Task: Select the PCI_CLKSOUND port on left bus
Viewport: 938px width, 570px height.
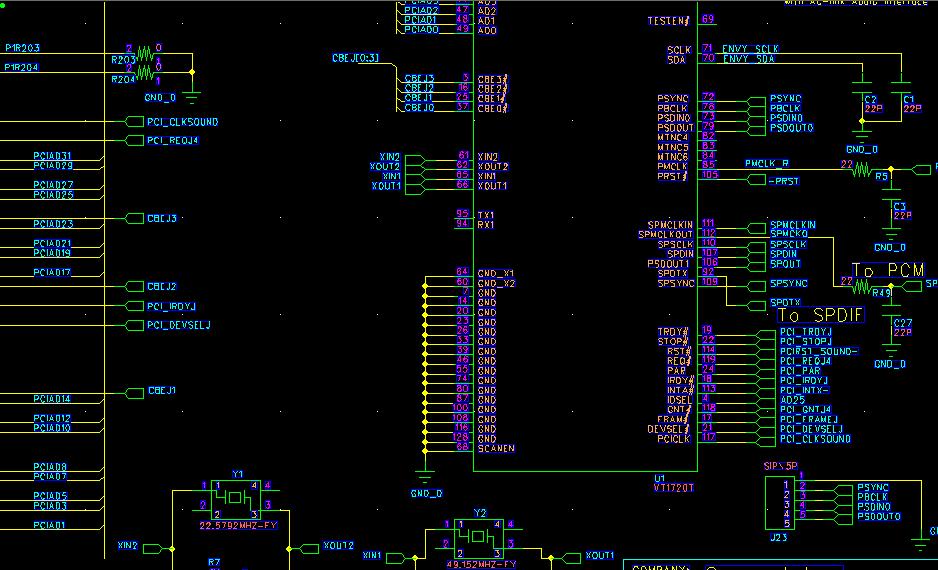Action: (181, 122)
